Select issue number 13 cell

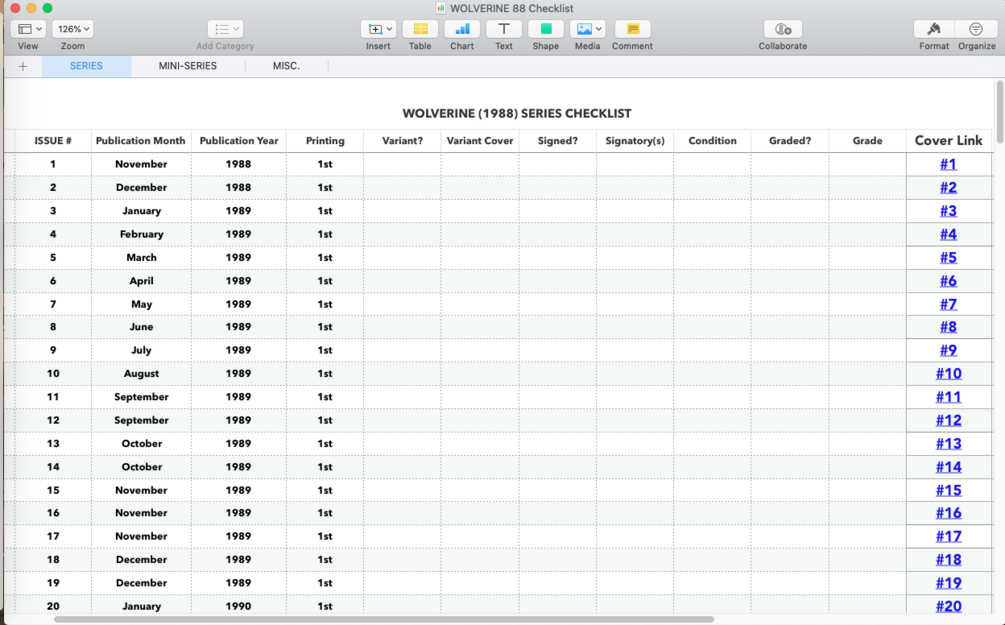click(x=53, y=444)
